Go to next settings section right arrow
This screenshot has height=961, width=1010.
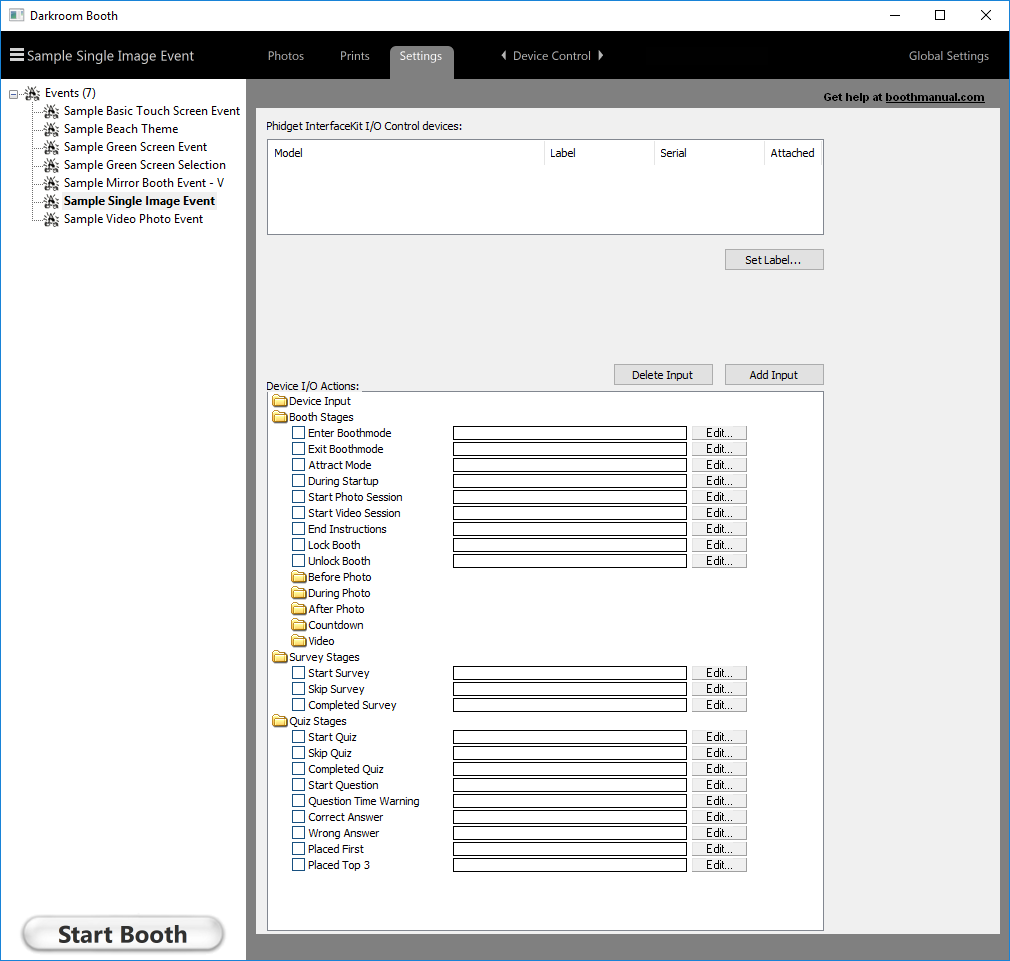[600, 55]
